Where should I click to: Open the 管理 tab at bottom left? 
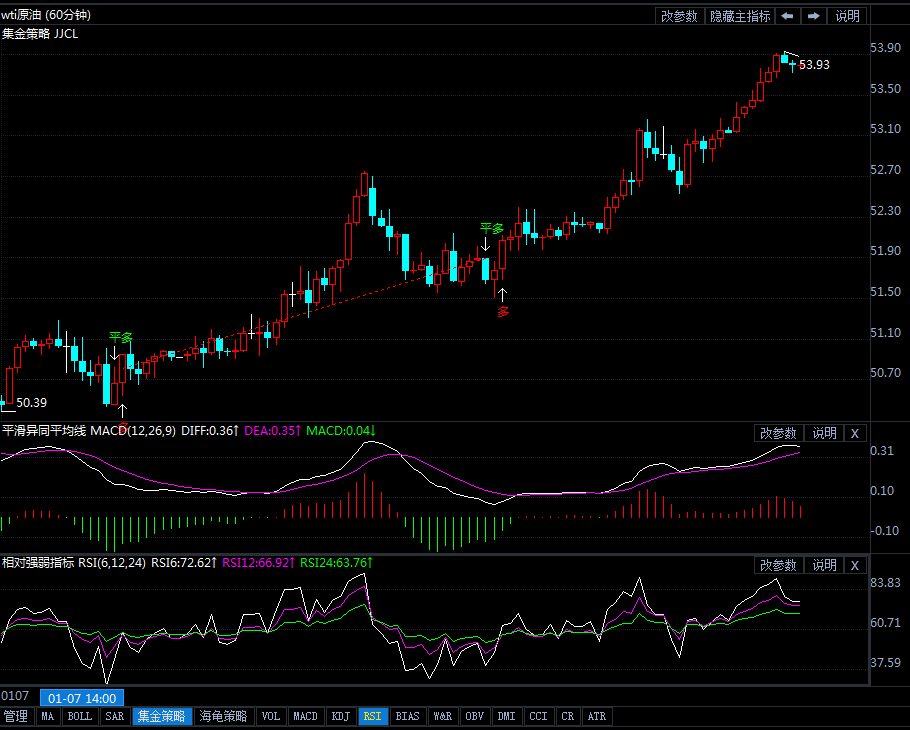coord(16,716)
